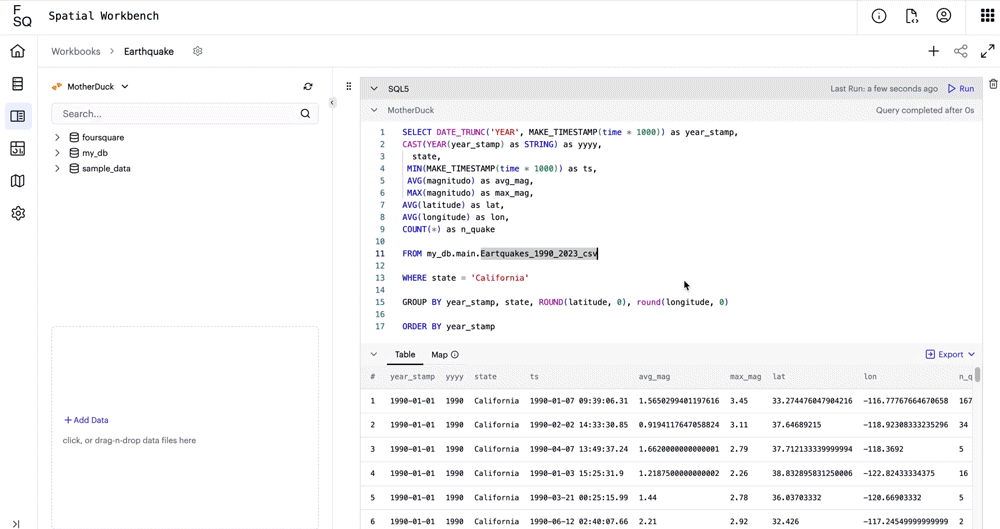Image resolution: width=1000 pixels, height=529 pixels.
Task: Add a new cell with plus icon
Action: [934, 51]
